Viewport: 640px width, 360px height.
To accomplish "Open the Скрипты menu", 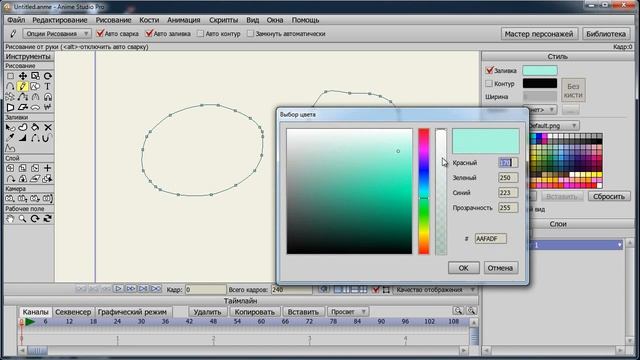I will pos(223,20).
